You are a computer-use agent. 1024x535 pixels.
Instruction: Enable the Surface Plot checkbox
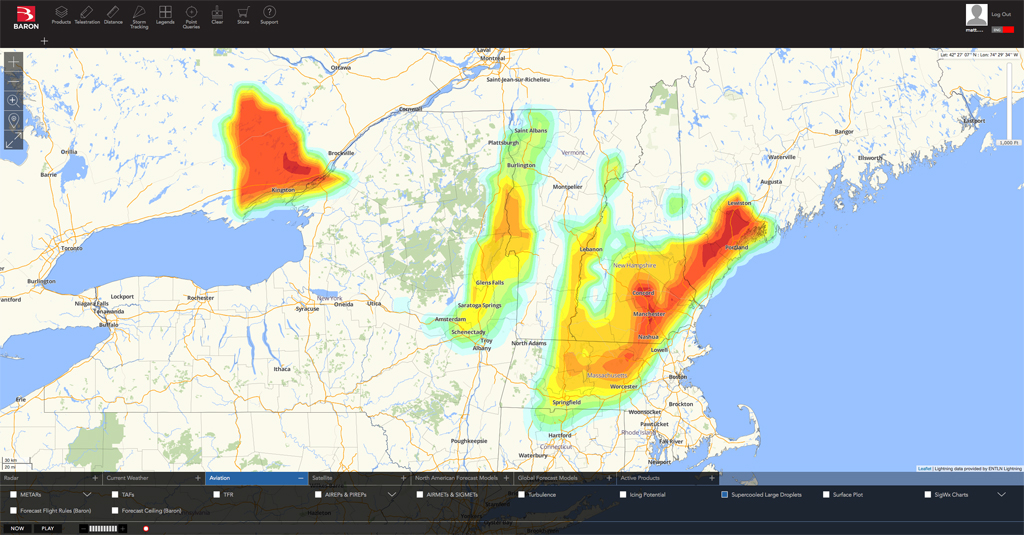(826, 494)
